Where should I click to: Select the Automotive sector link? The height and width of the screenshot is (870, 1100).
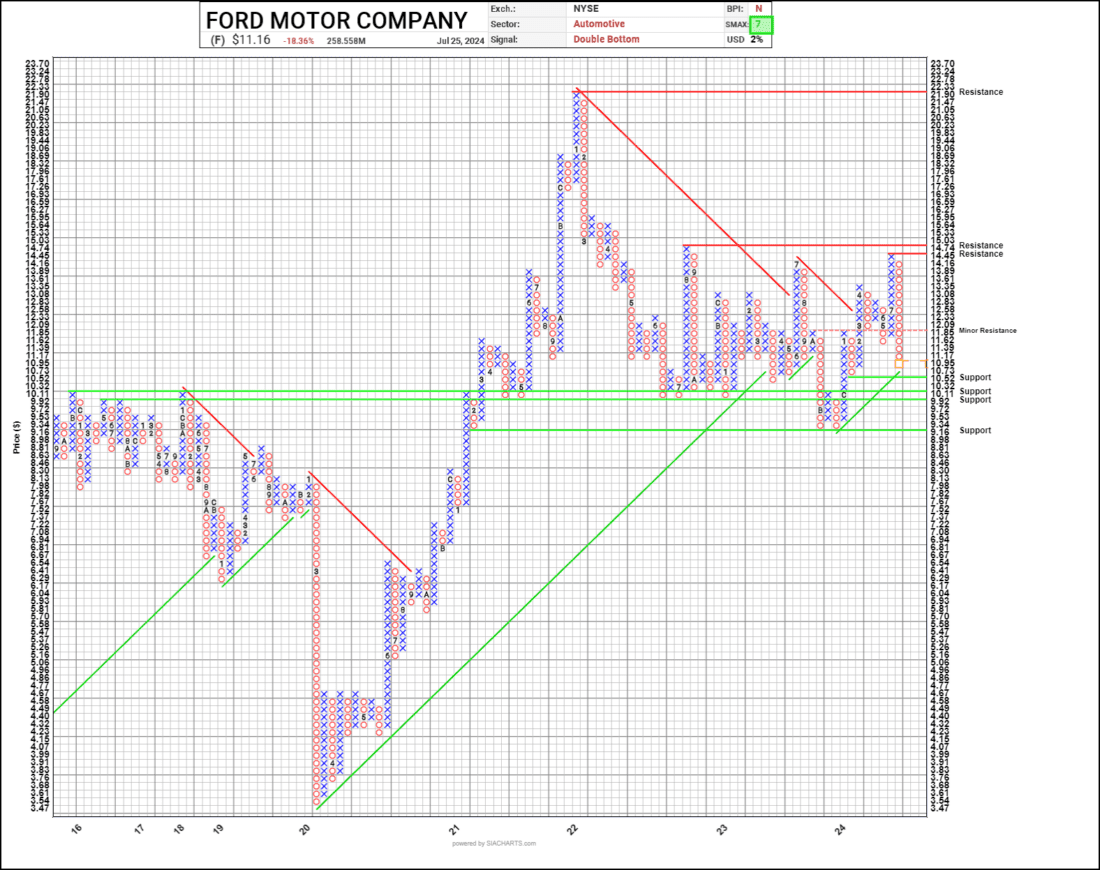pyautogui.click(x=598, y=23)
